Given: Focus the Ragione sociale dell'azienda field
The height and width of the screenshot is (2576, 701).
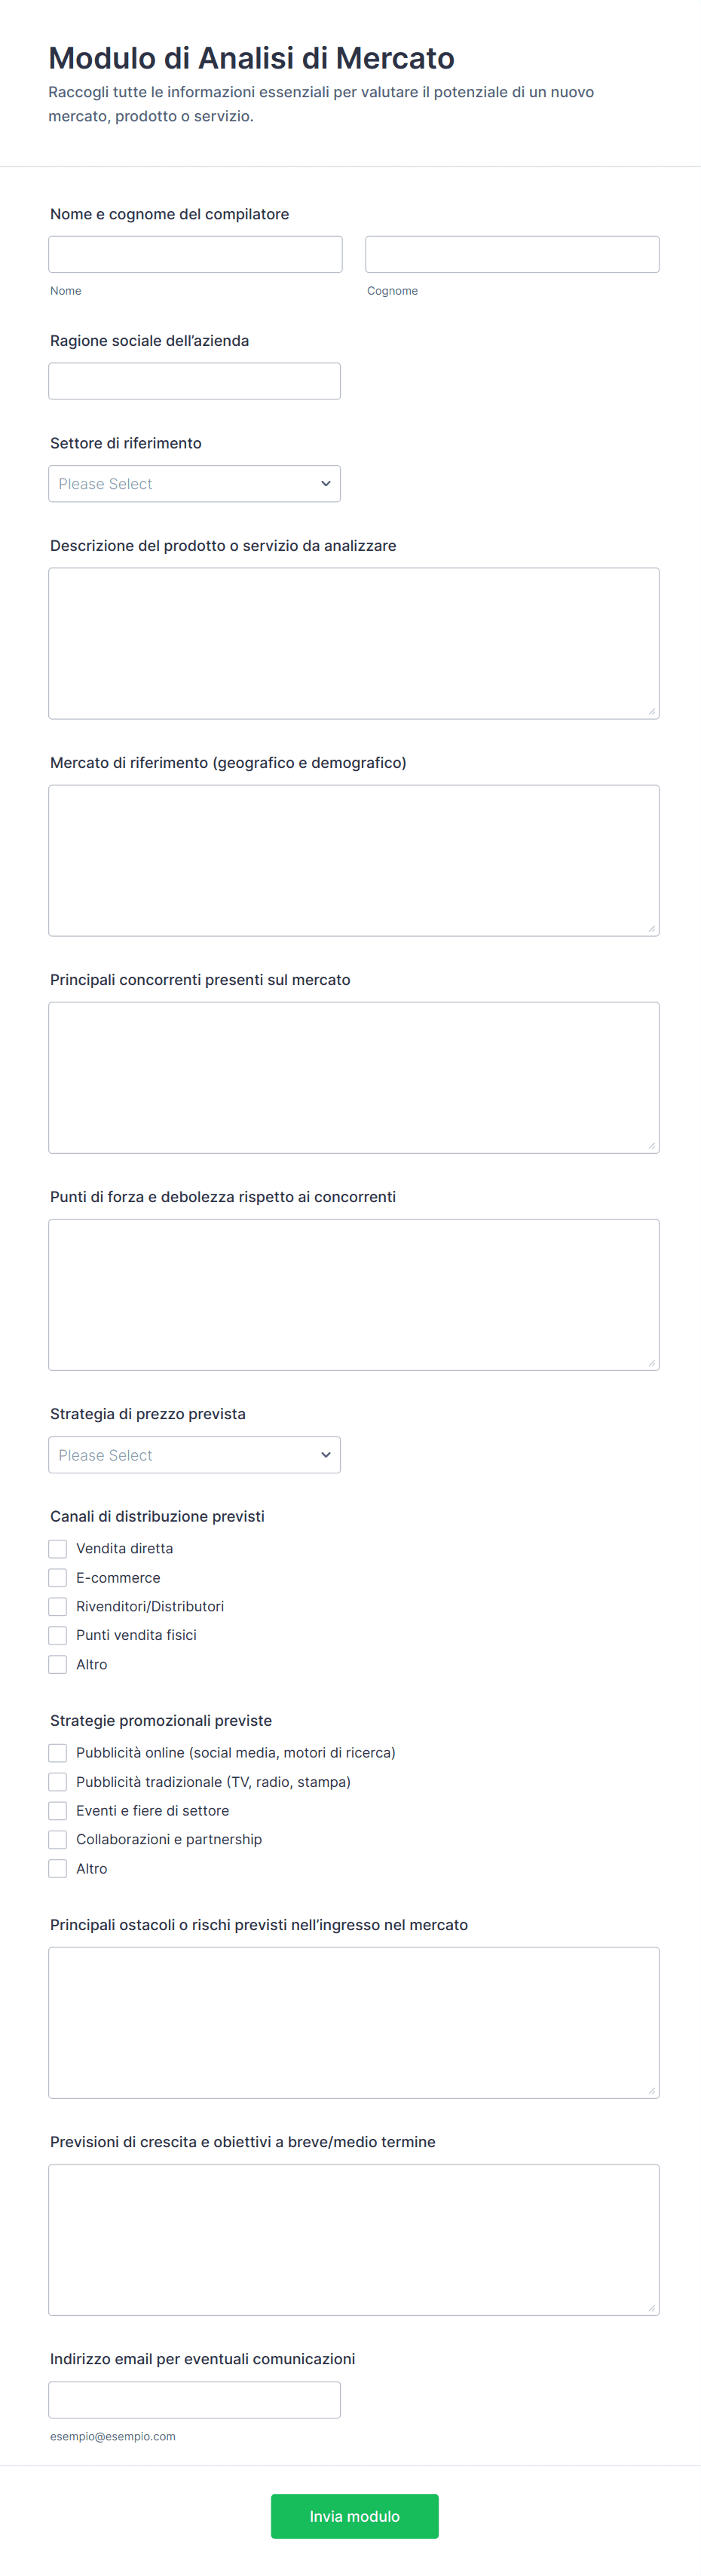Looking at the screenshot, I should click(x=194, y=381).
